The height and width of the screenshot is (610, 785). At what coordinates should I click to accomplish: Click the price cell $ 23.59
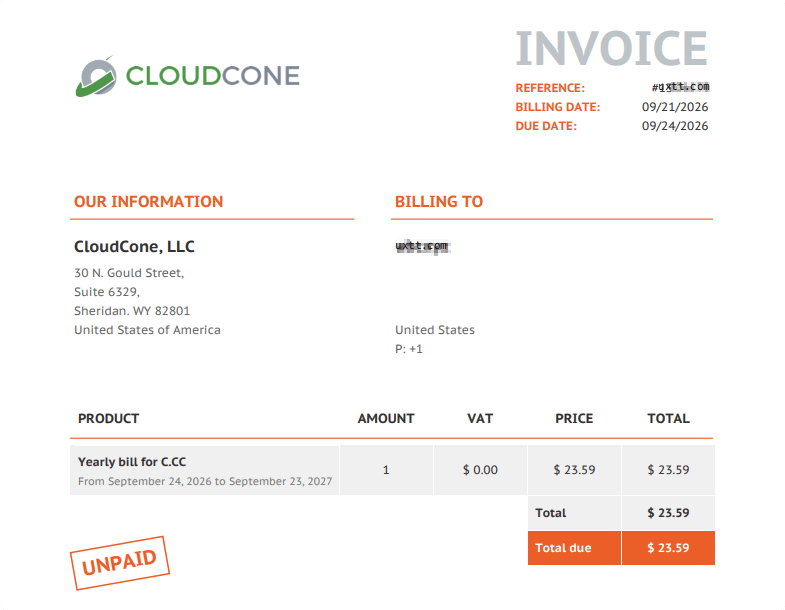[x=574, y=470]
